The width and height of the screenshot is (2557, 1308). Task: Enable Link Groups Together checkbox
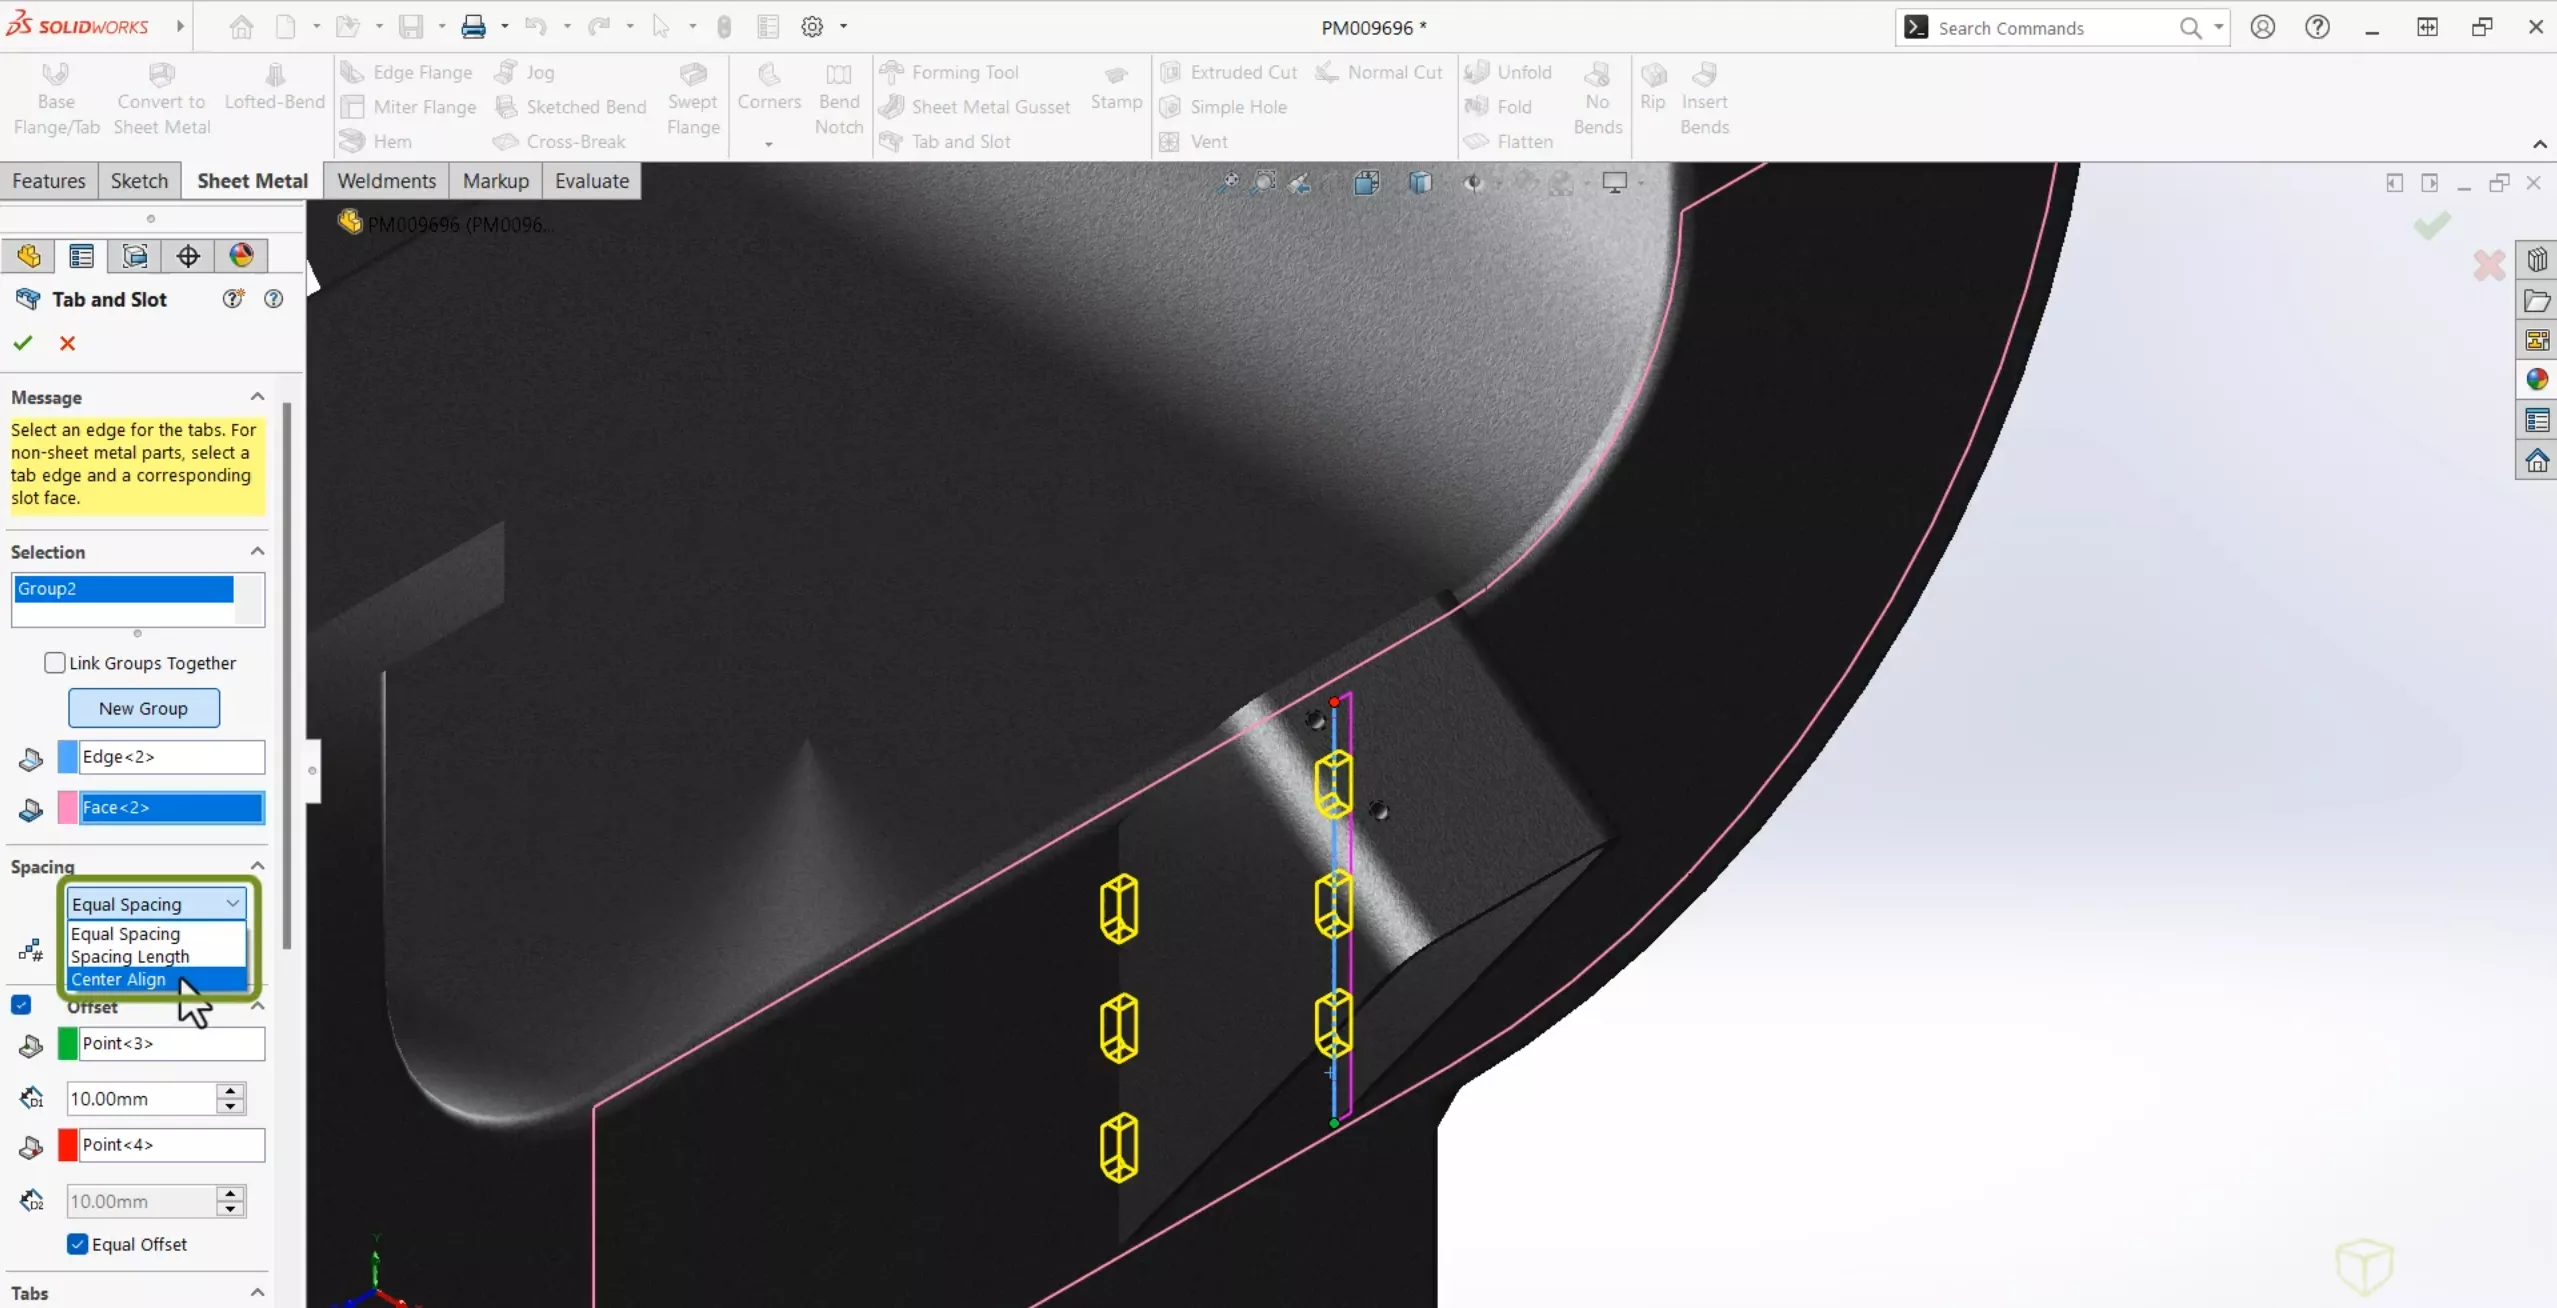53,662
